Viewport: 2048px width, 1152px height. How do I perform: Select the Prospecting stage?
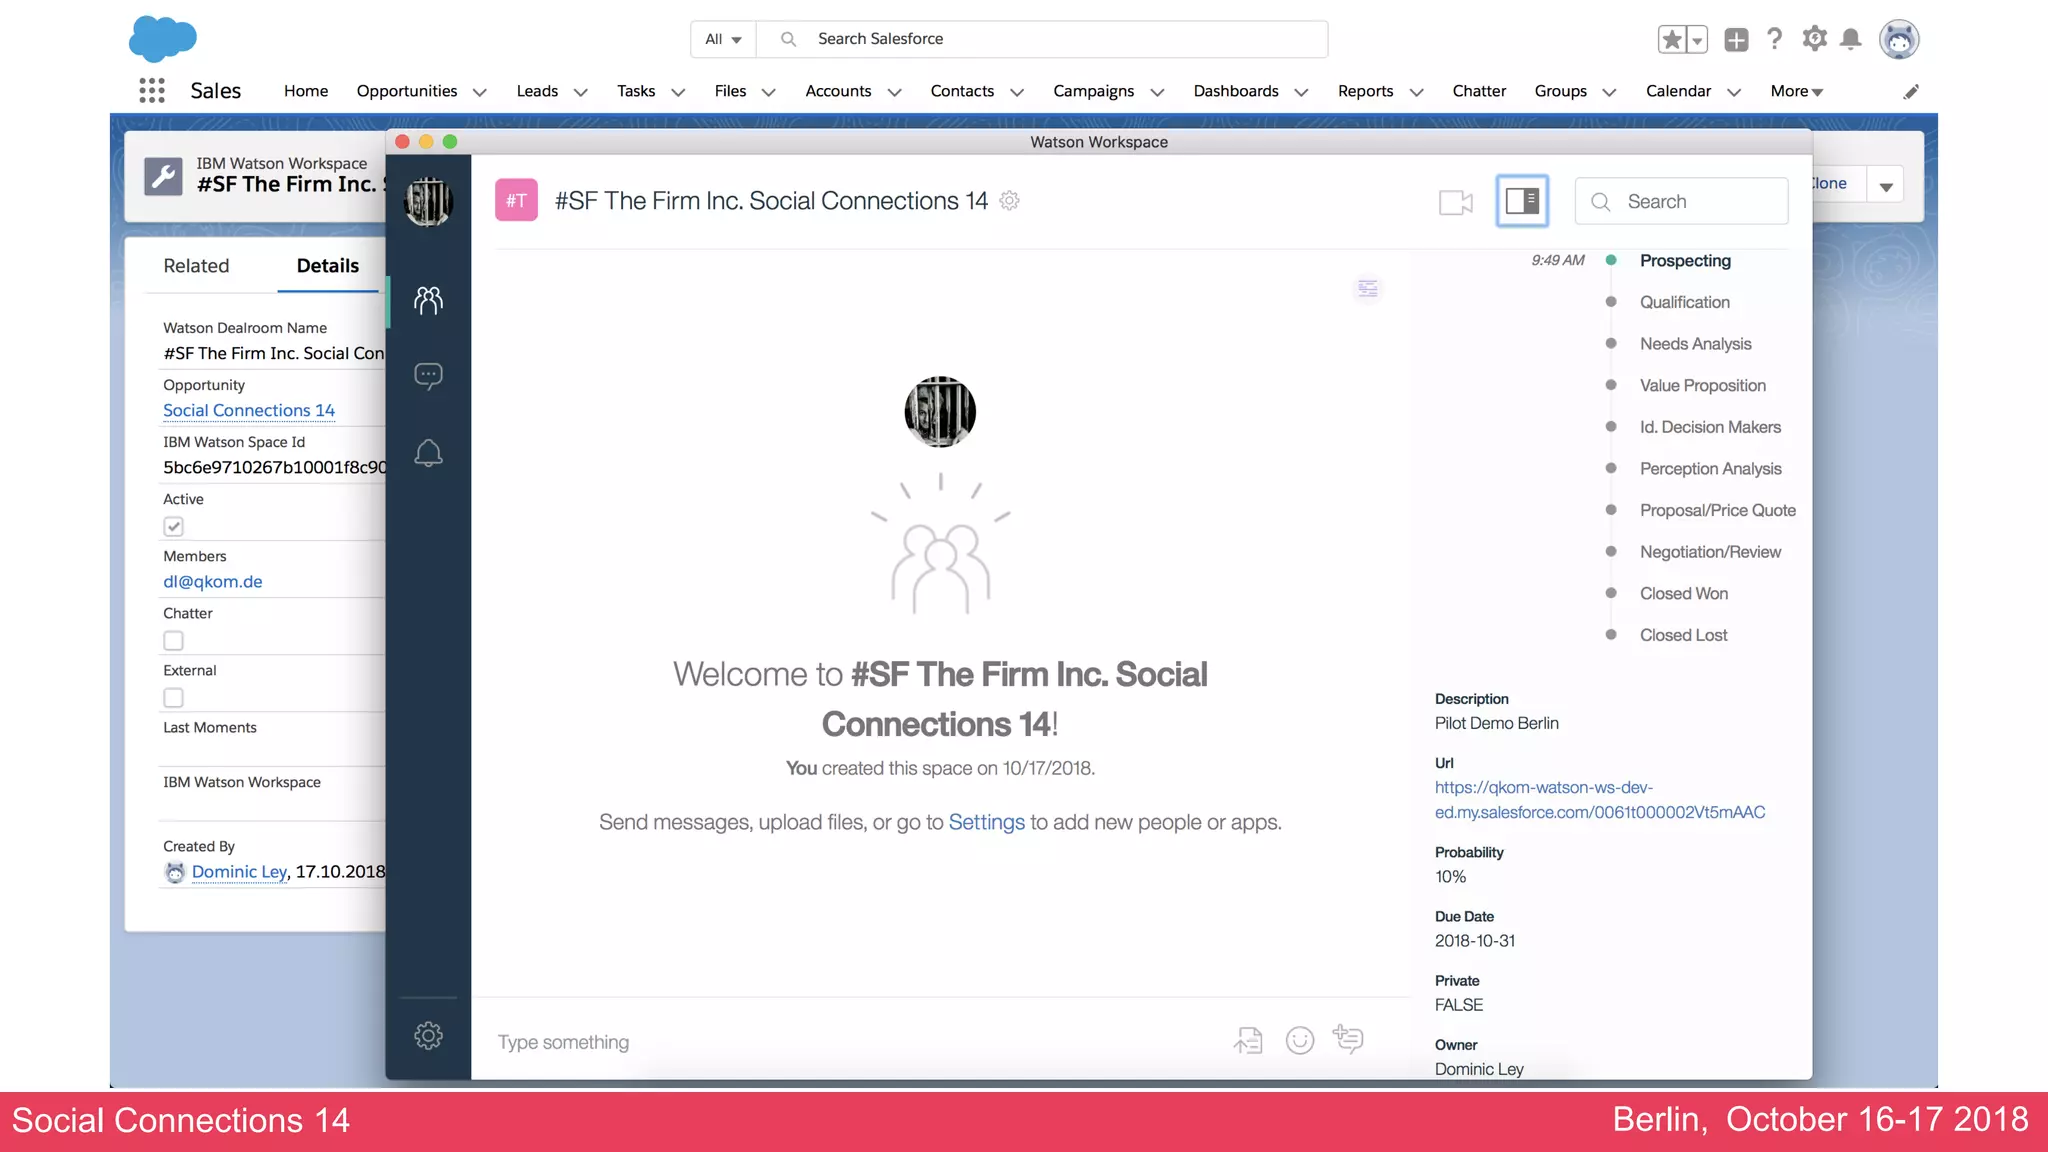(1685, 260)
